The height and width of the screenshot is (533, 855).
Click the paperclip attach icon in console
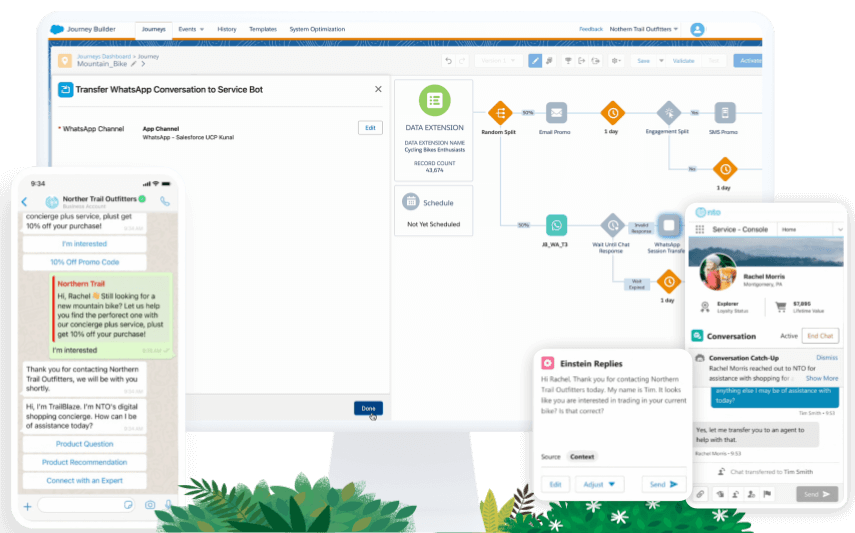(x=700, y=494)
